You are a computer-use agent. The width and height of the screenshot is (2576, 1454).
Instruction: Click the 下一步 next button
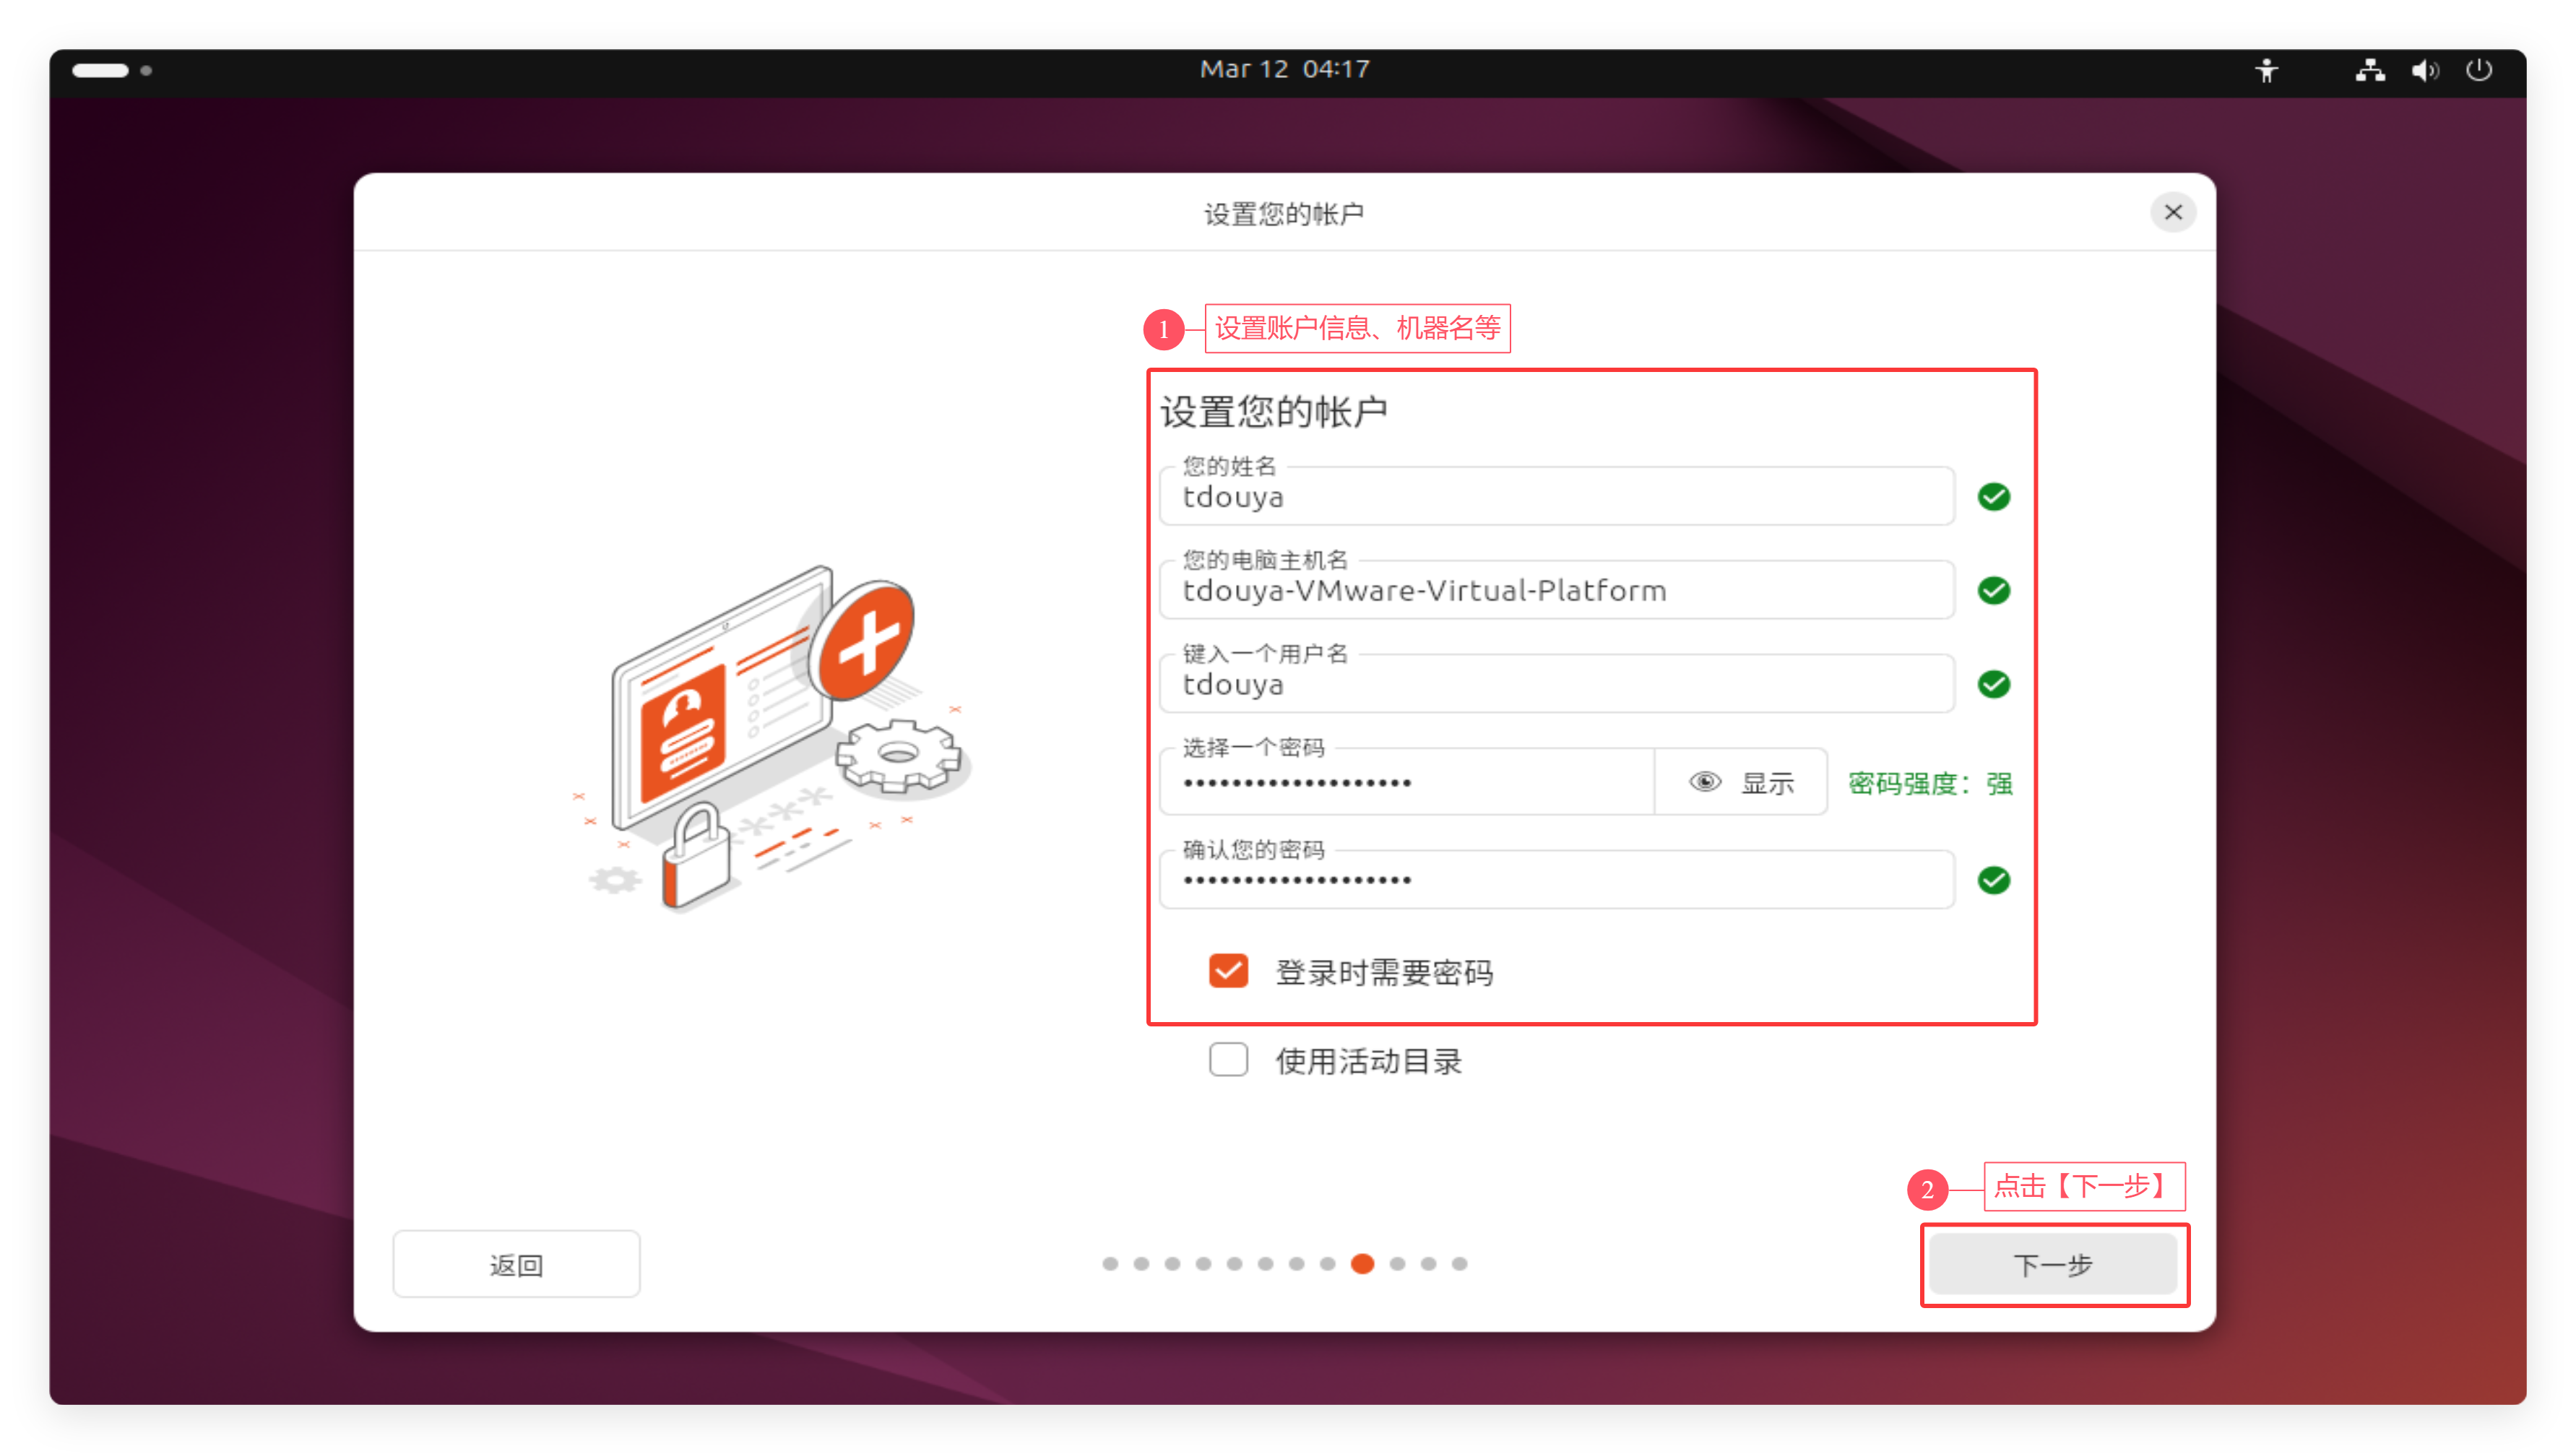2053,1265
